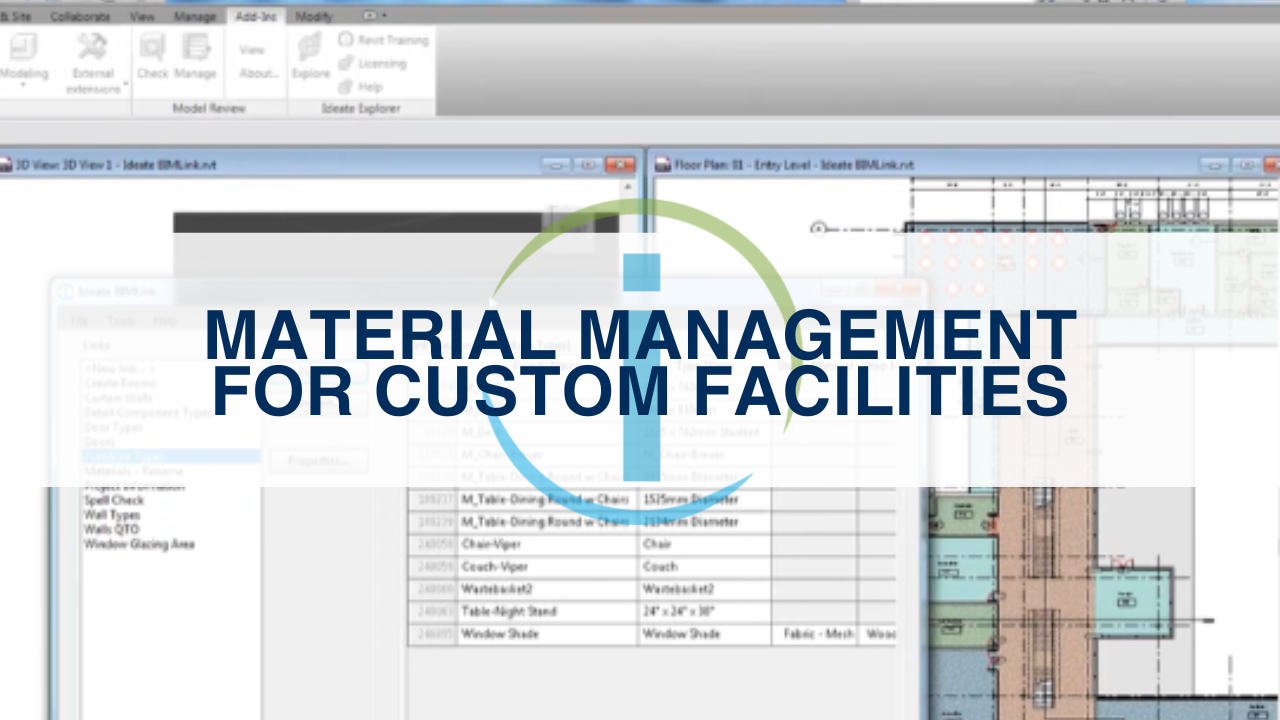This screenshot has height=720, width=1280.
Task: Click the 'Couch' type cell
Action: point(704,567)
